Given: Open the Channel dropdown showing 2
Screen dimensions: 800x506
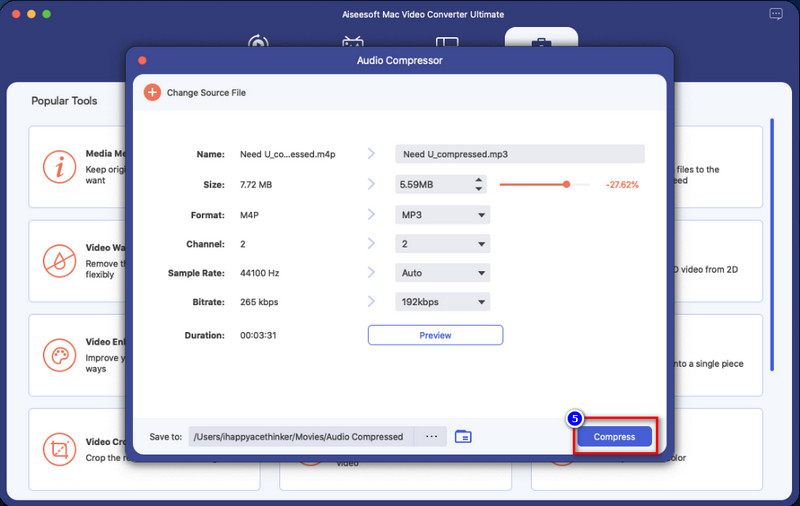Looking at the screenshot, I should [x=442, y=244].
